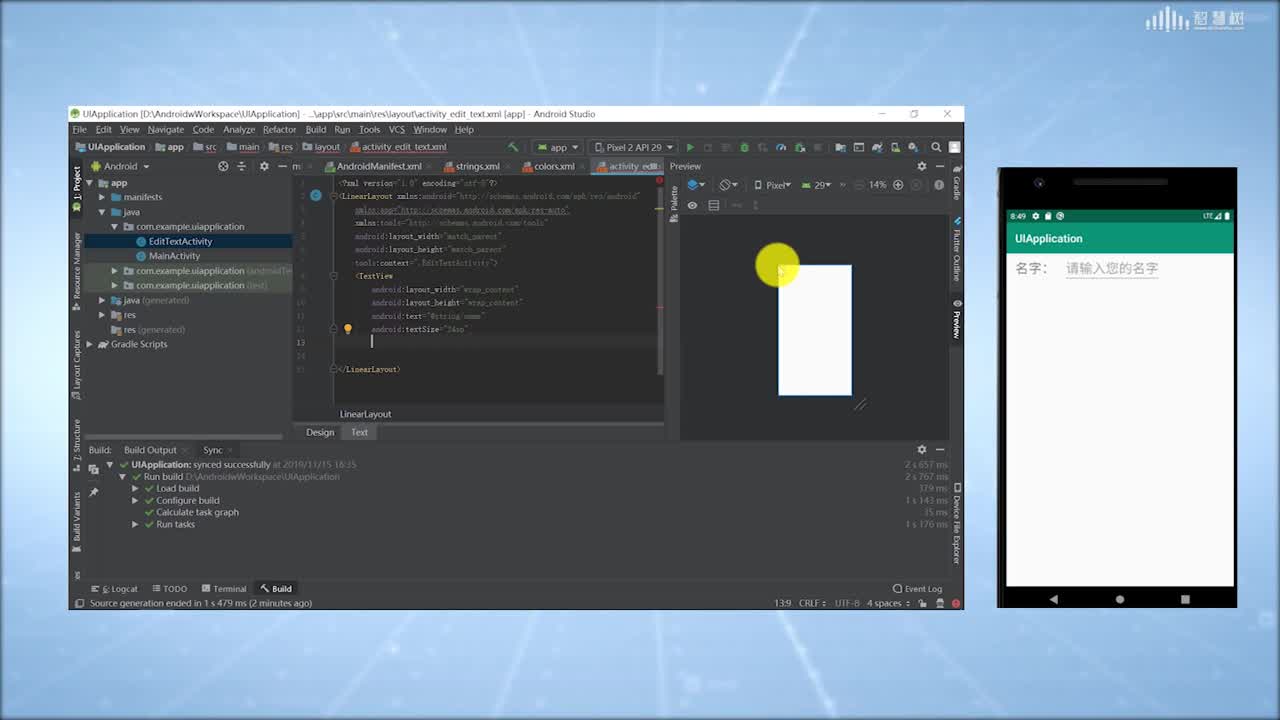The image size is (1280, 720).
Task: Click the red error indicator atop editor
Action: pos(659,181)
